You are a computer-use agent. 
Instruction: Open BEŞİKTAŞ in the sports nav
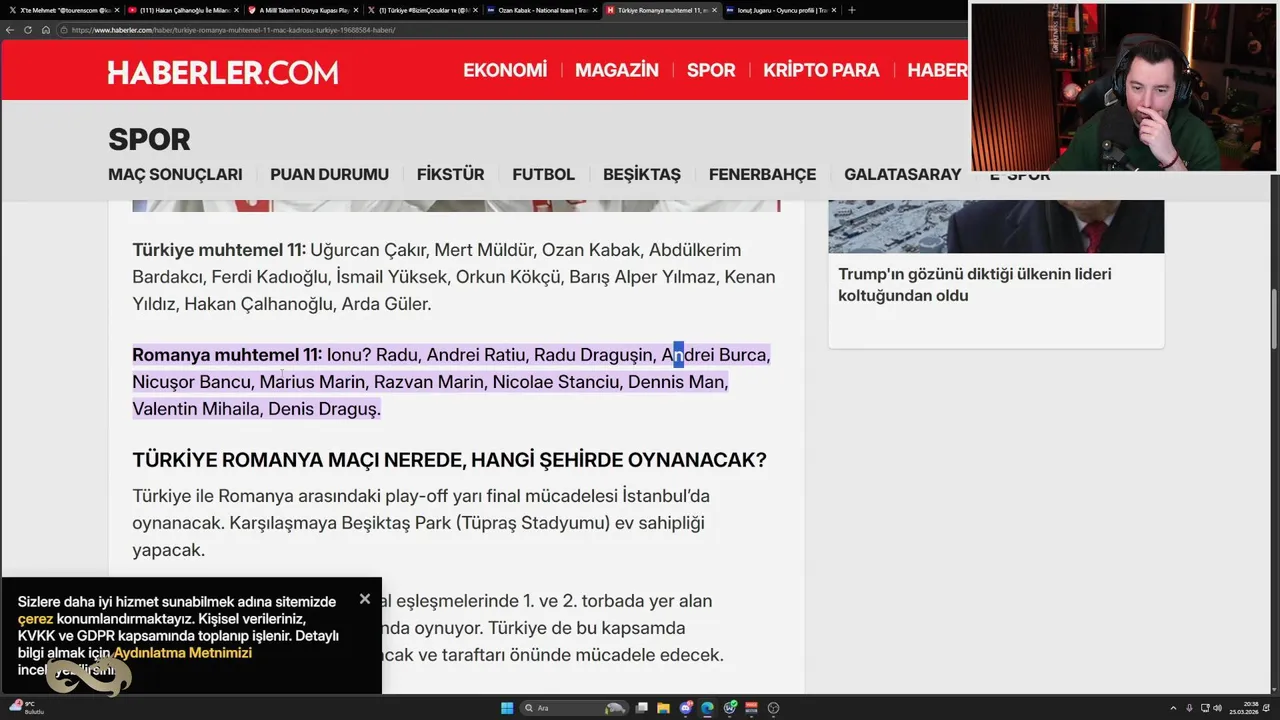tap(642, 174)
